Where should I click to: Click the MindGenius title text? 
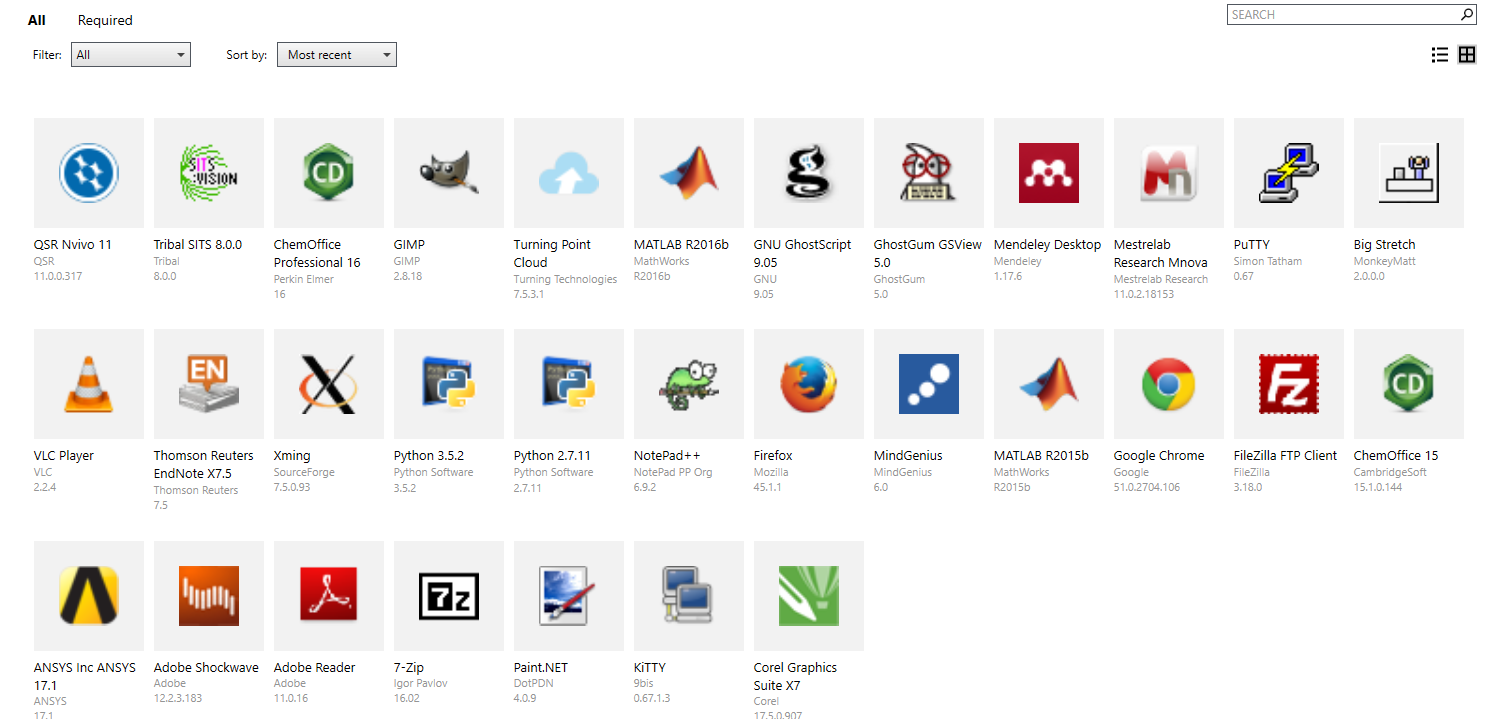tap(908, 456)
